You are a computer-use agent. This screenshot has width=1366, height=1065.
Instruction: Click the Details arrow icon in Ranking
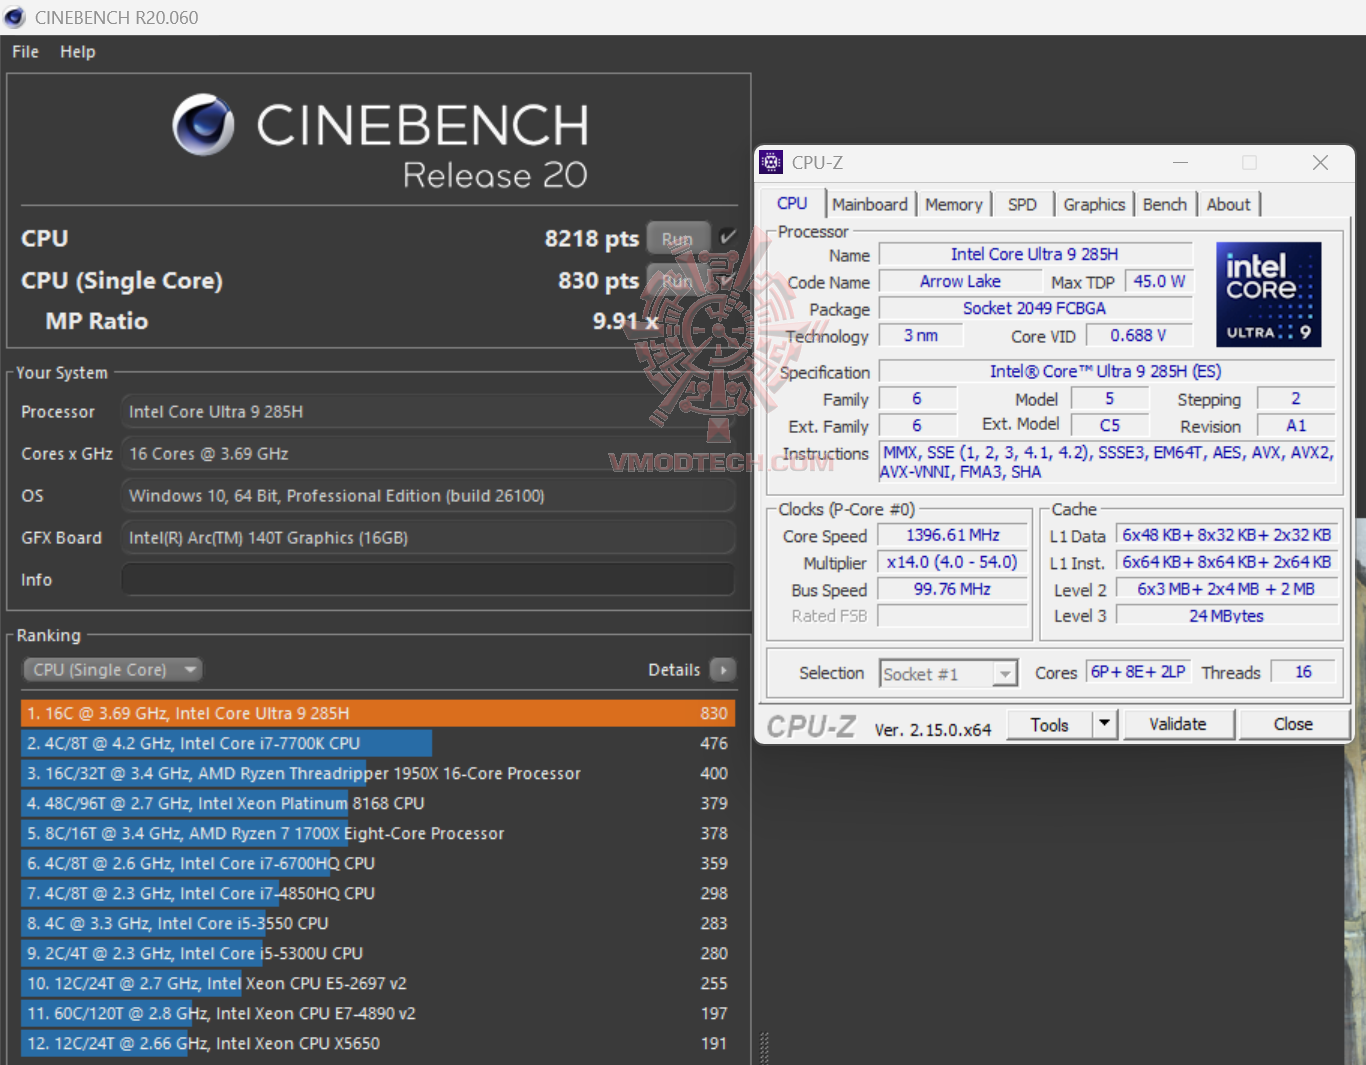pos(722,669)
